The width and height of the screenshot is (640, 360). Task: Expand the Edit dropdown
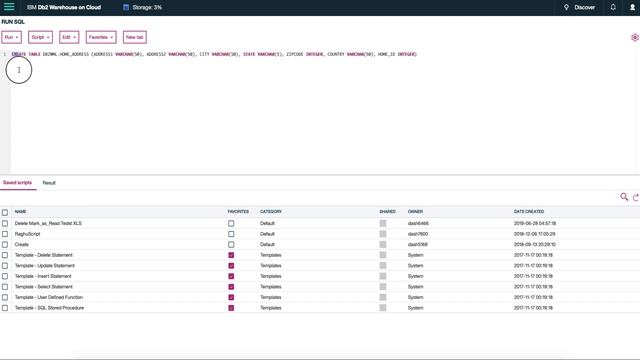point(69,37)
